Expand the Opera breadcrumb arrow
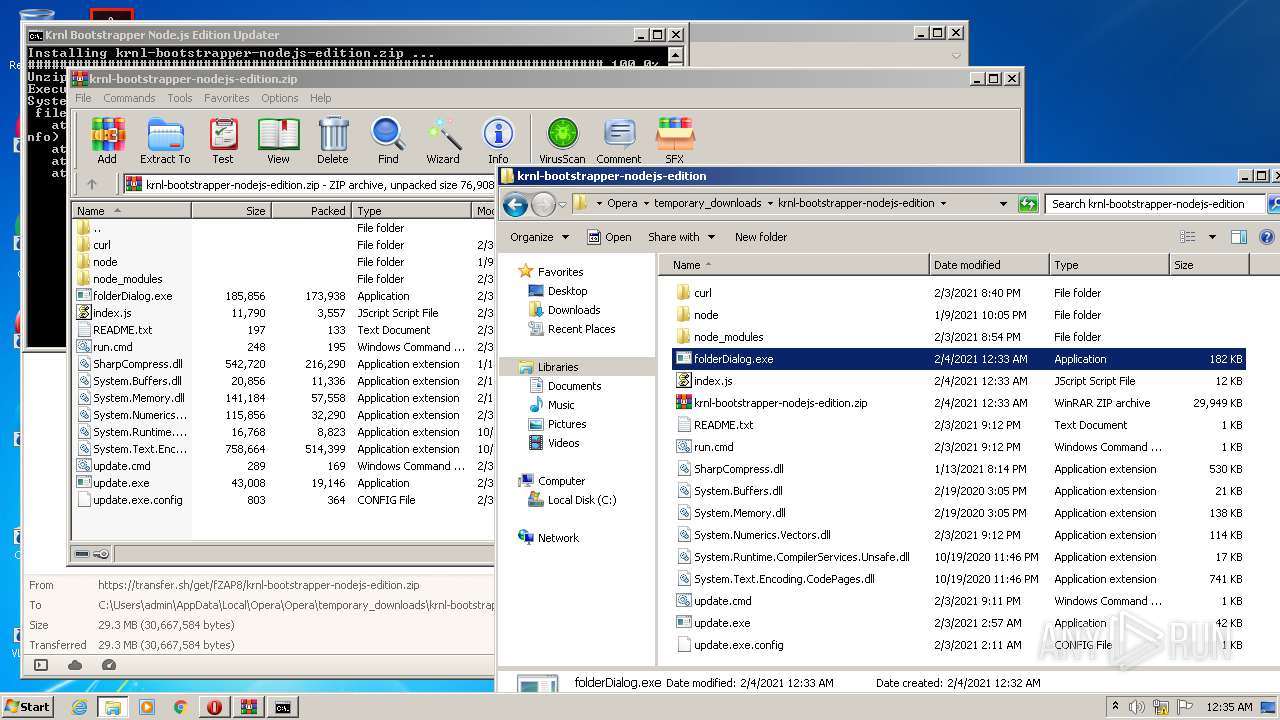The image size is (1280, 720). point(645,203)
